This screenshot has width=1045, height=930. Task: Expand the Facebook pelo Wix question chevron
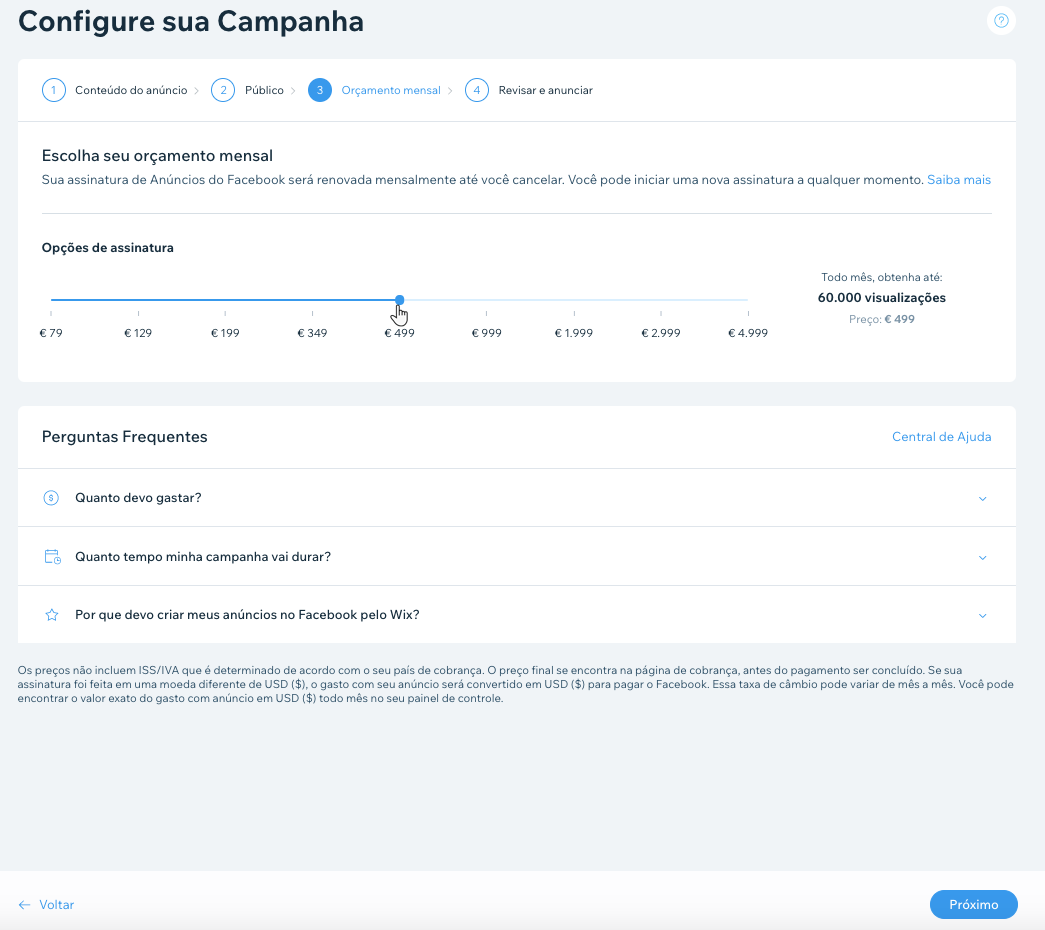click(982, 615)
